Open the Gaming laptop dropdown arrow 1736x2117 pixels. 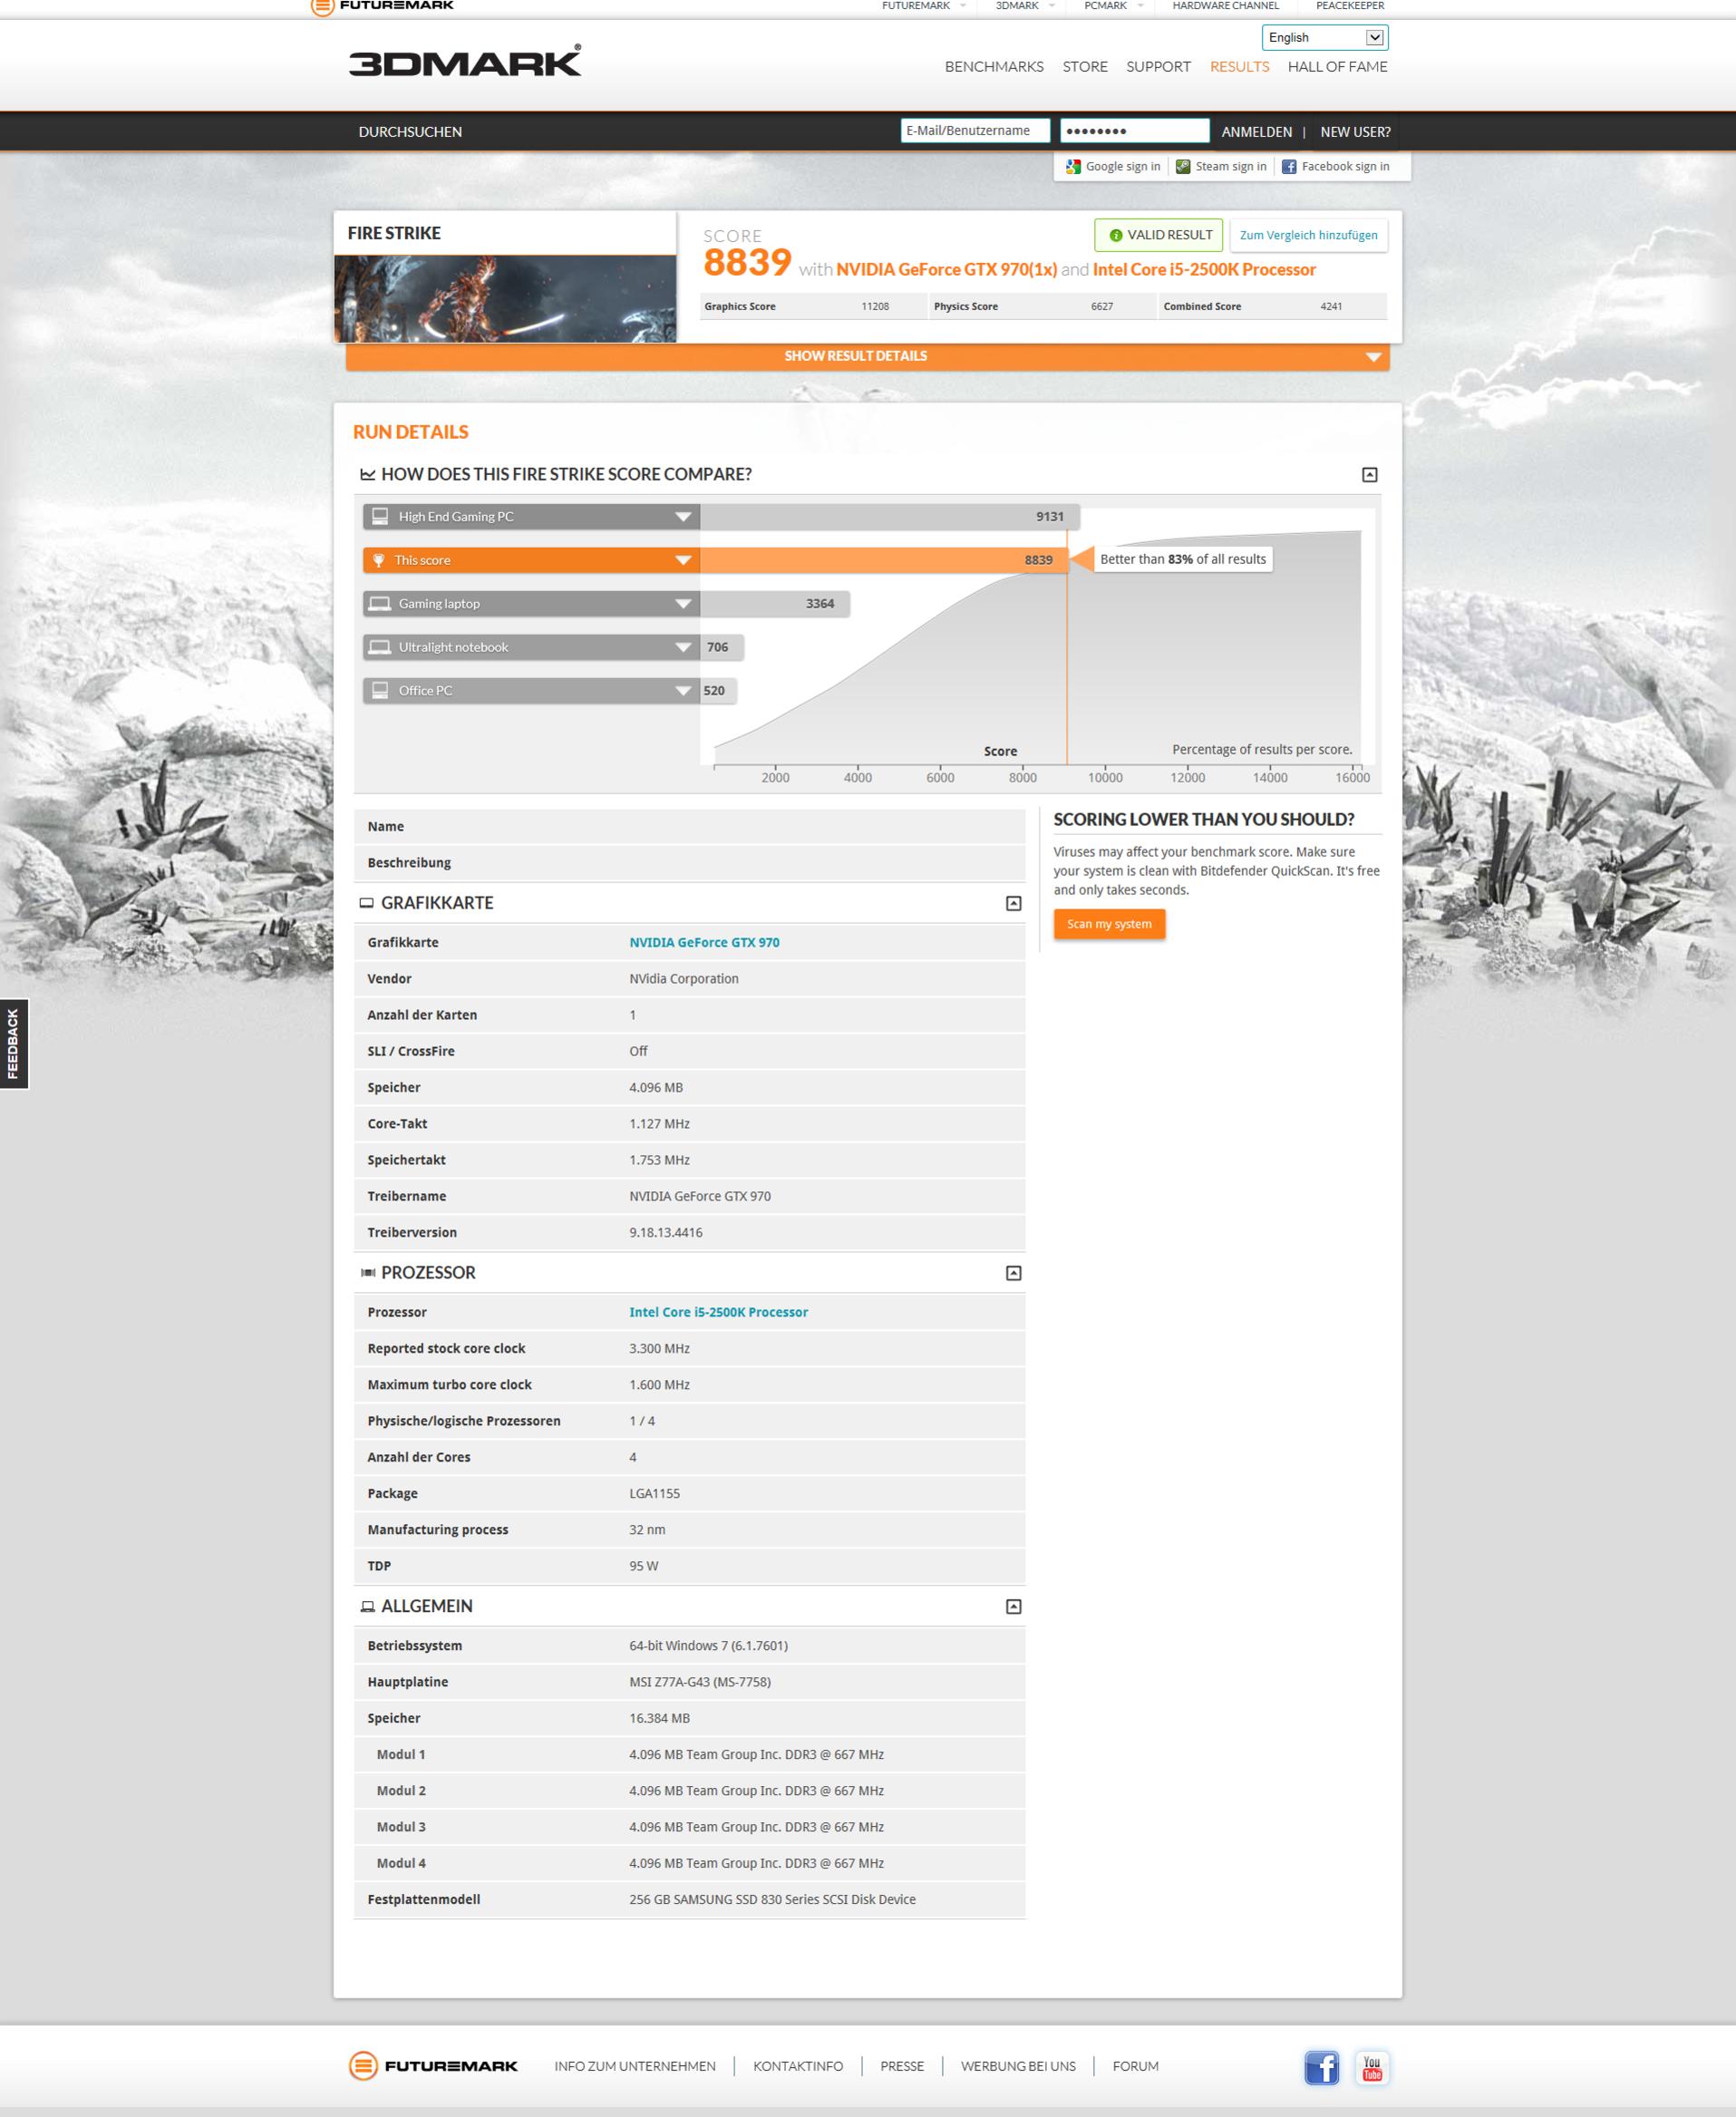click(683, 604)
